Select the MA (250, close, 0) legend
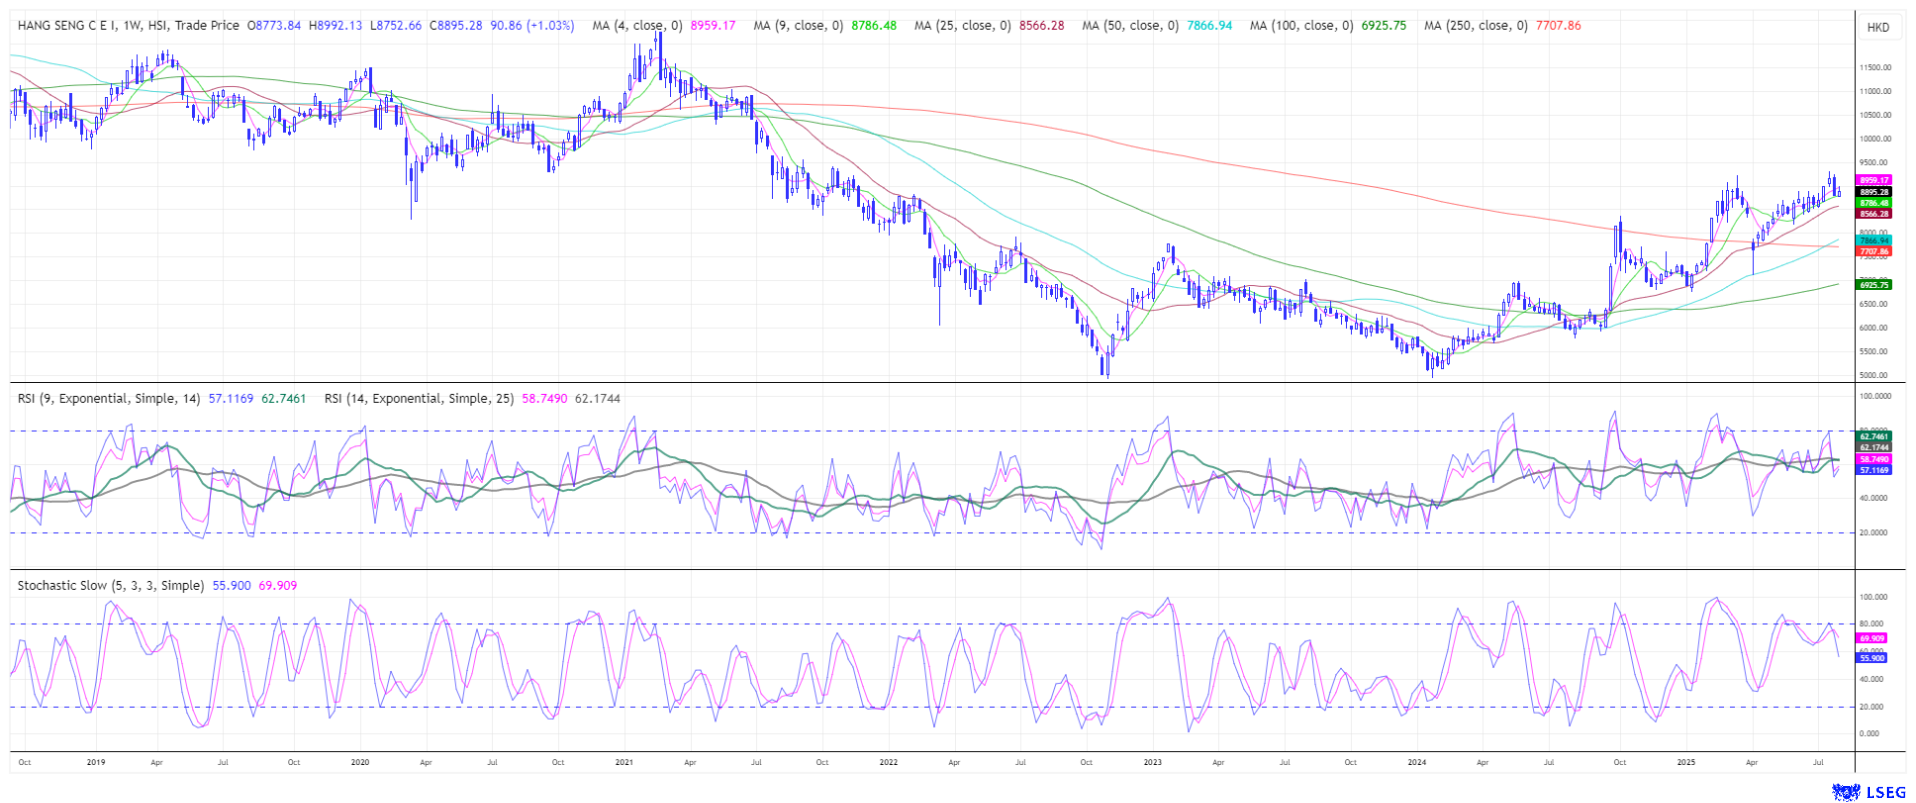This screenshot has height=803, width=1916. [1475, 26]
